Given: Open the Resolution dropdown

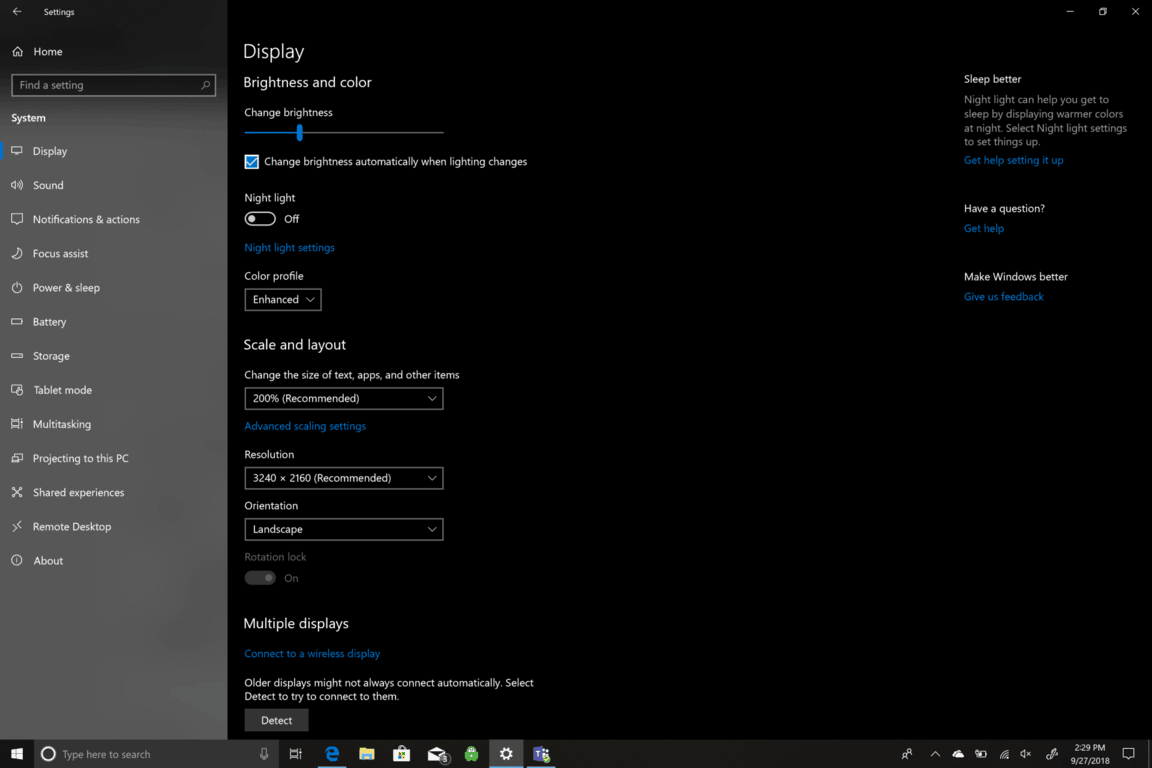Looking at the screenshot, I should (343, 478).
